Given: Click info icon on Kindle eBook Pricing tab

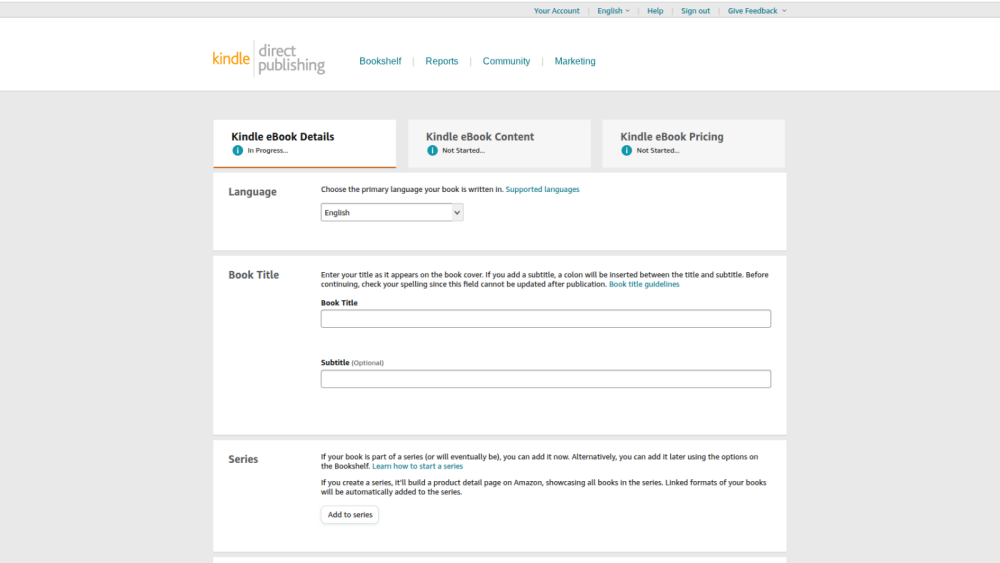Looking at the screenshot, I should pos(626,151).
